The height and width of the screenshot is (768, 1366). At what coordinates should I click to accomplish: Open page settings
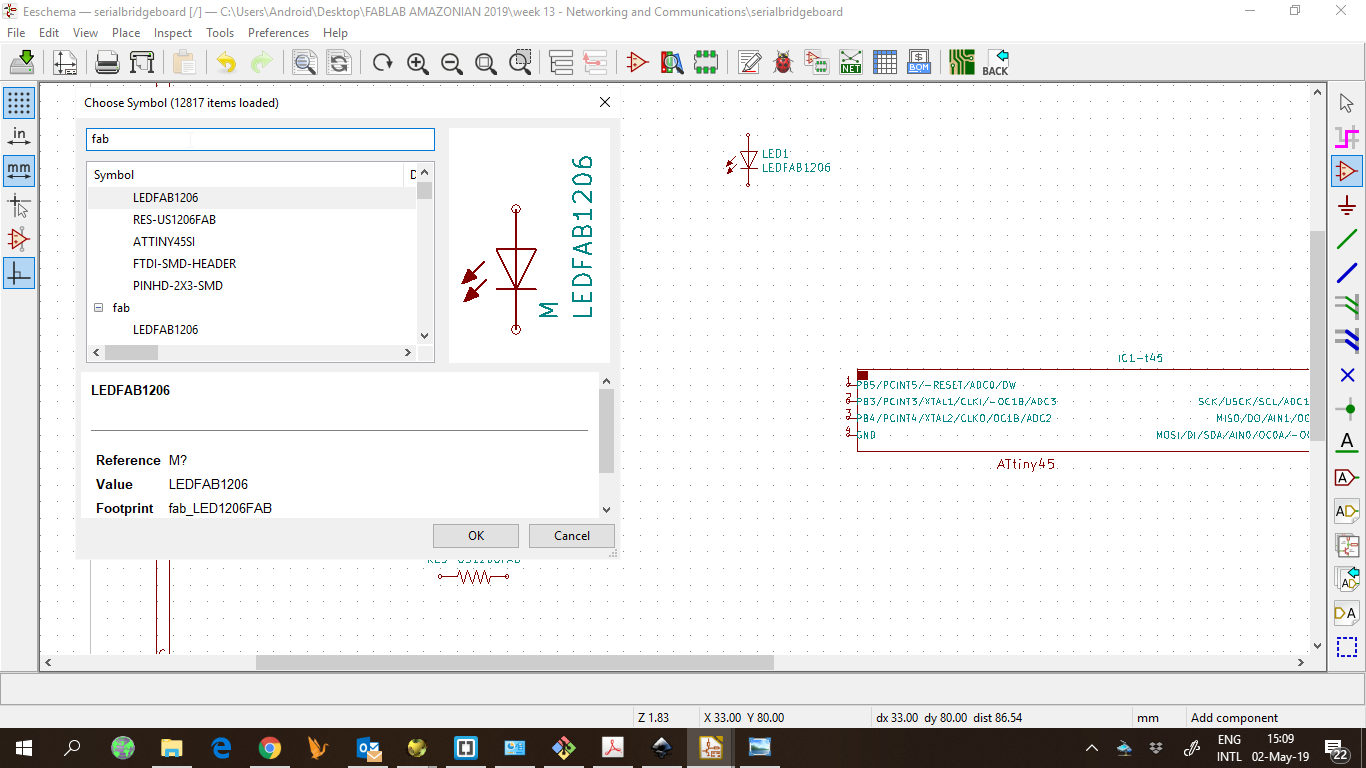65,63
